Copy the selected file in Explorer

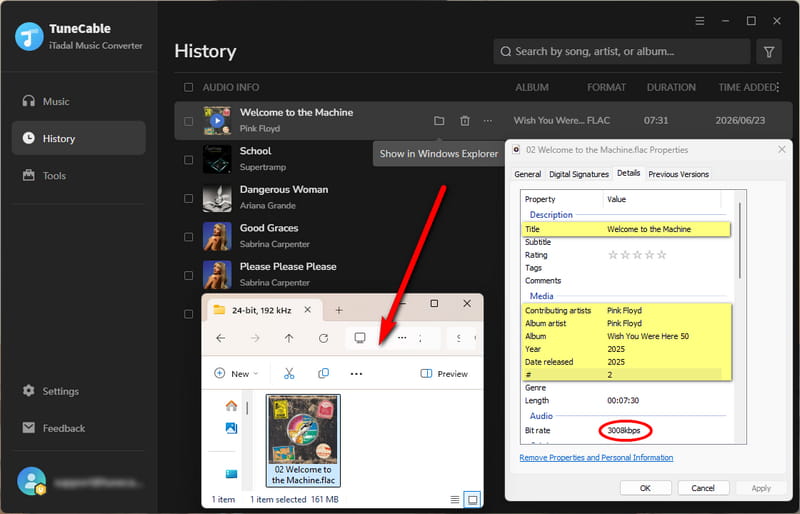coord(323,374)
